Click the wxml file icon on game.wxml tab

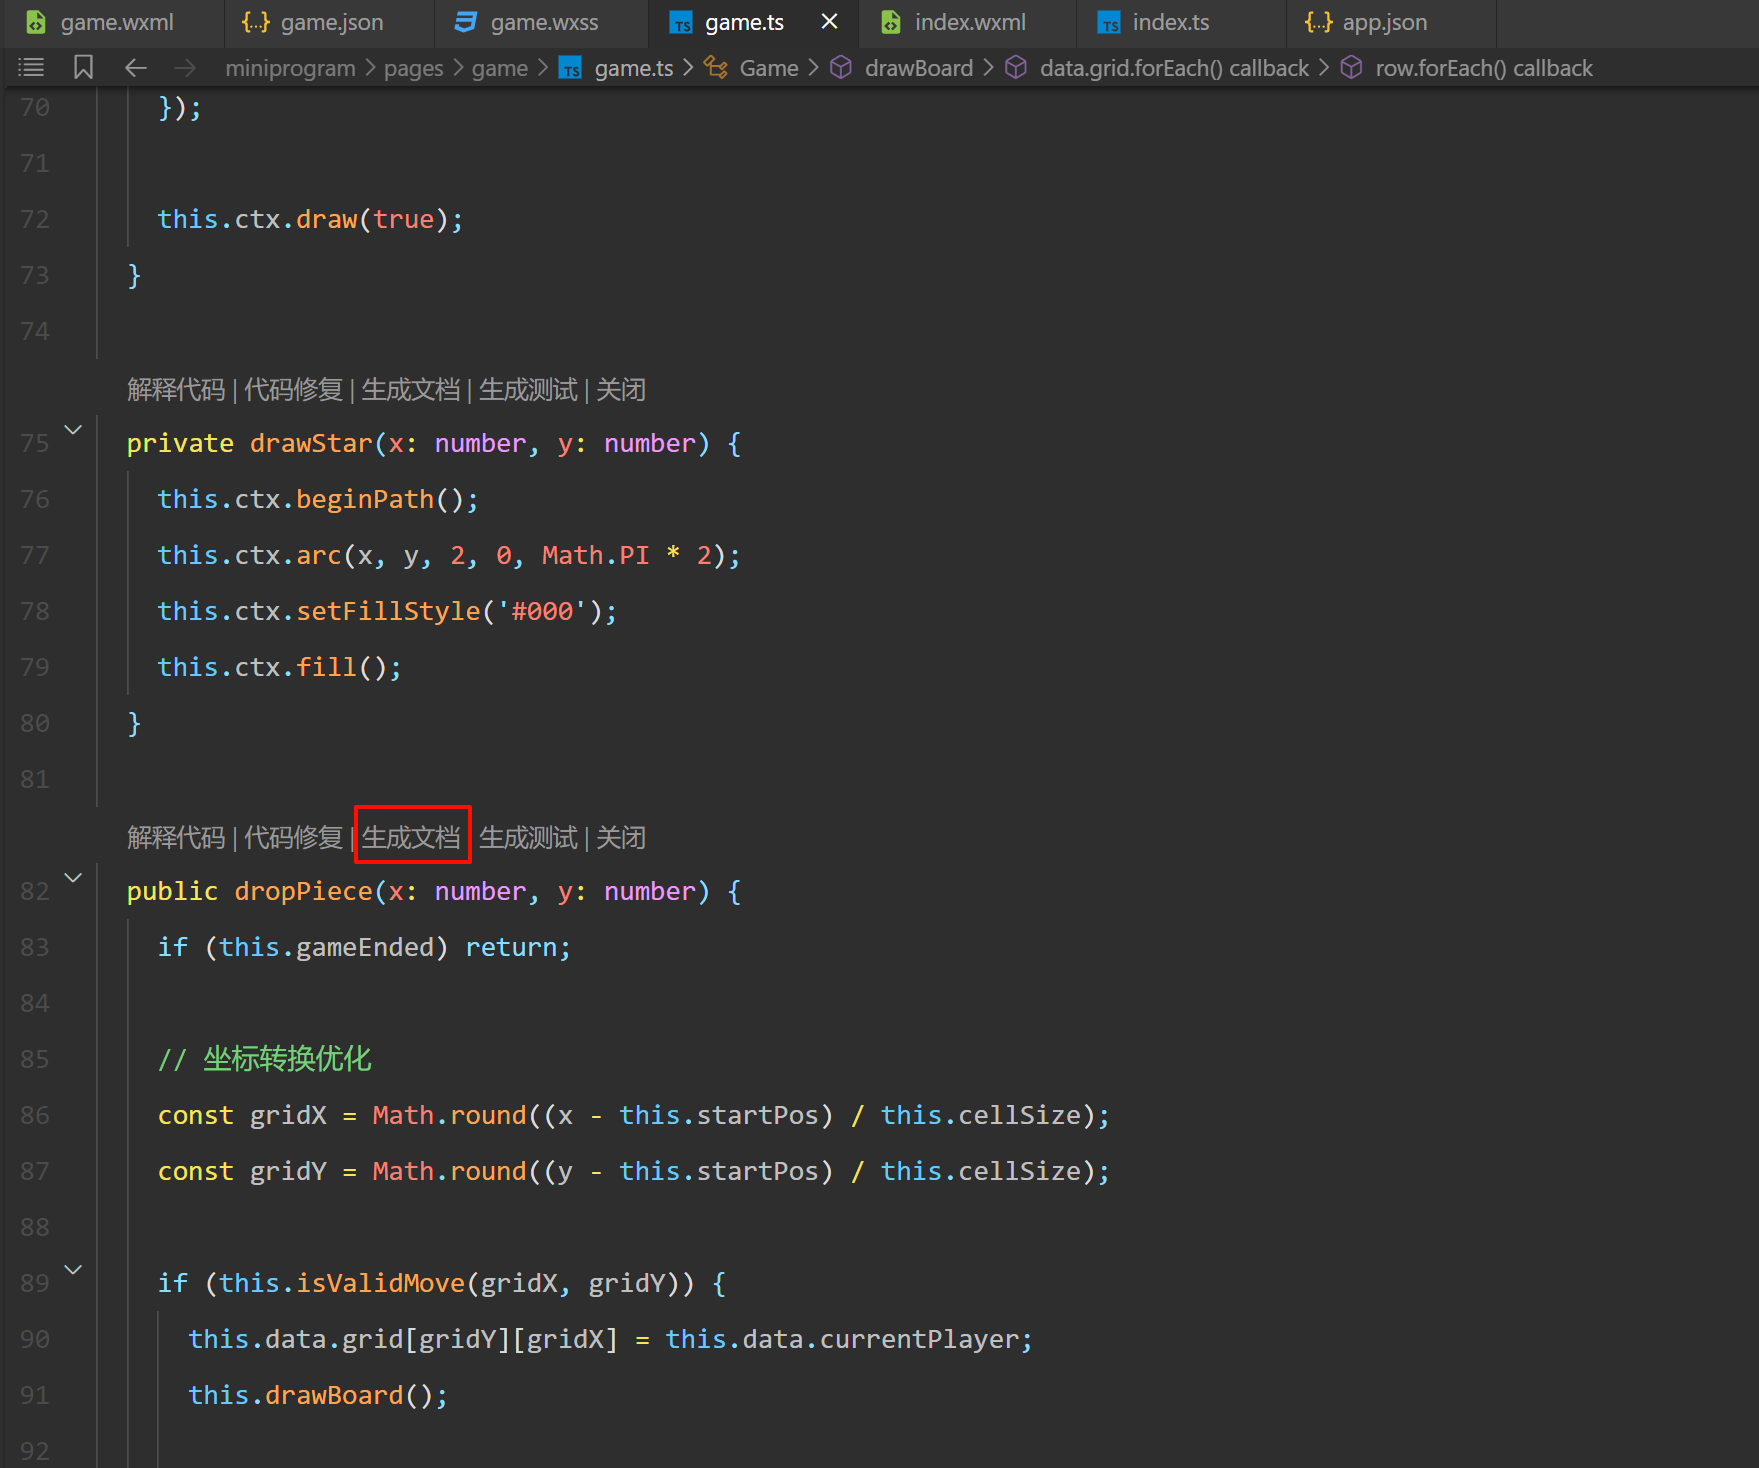36,22
